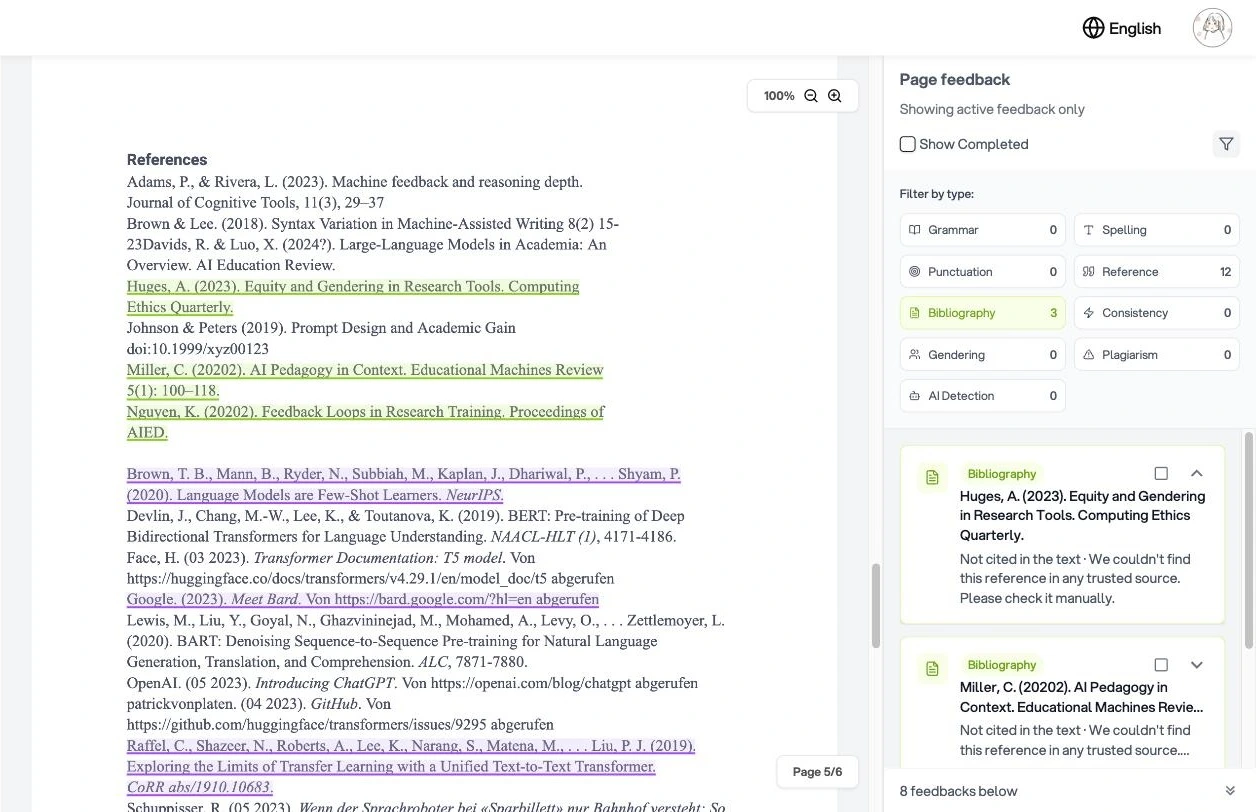Click the Punctuation circle icon

[914, 272]
